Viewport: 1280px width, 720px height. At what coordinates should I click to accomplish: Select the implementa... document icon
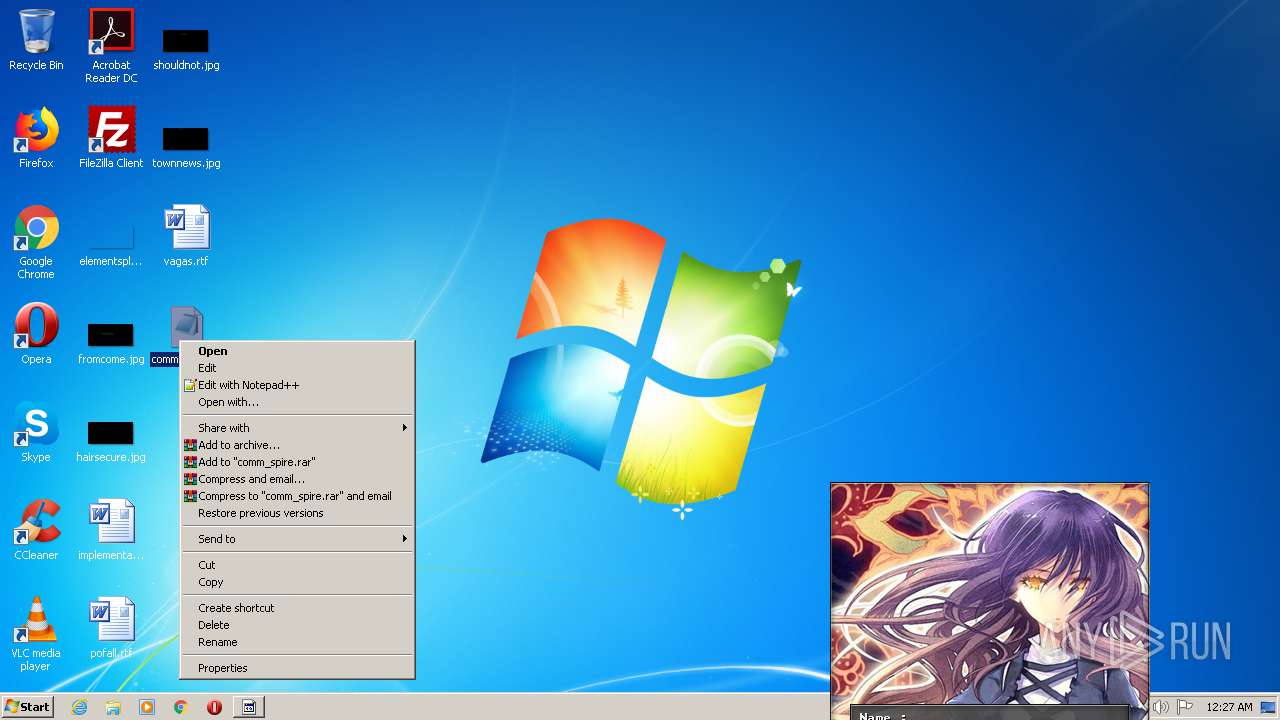(111, 530)
